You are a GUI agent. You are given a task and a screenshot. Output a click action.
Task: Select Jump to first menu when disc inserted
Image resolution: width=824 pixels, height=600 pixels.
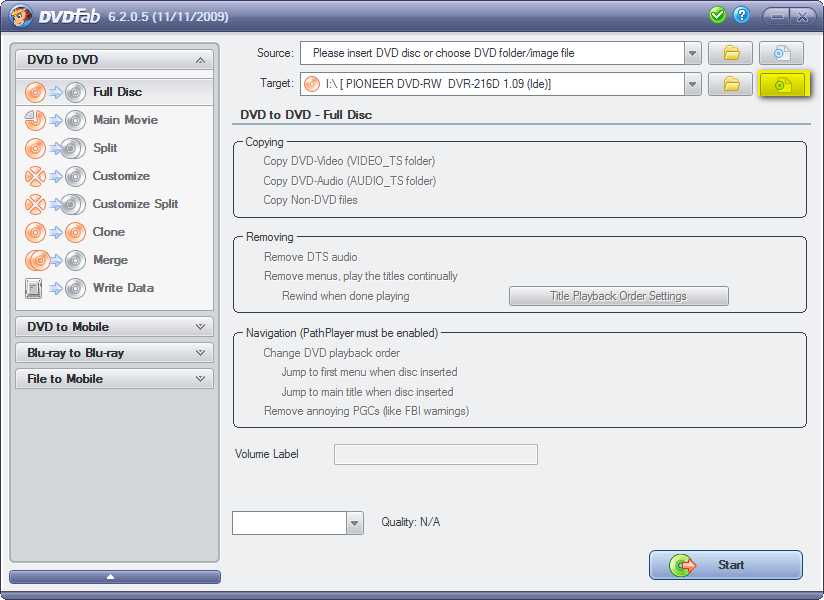click(369, 373)
